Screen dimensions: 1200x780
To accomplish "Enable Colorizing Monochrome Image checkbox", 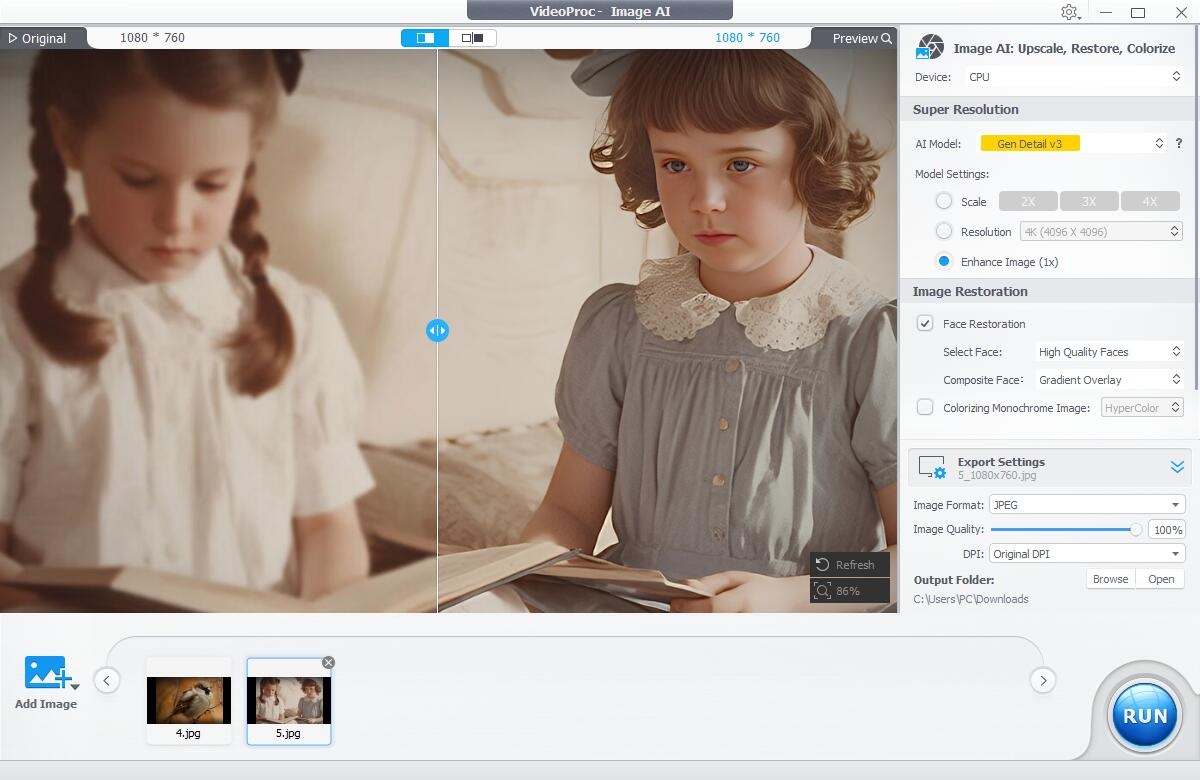I will [x=925, y=407].
